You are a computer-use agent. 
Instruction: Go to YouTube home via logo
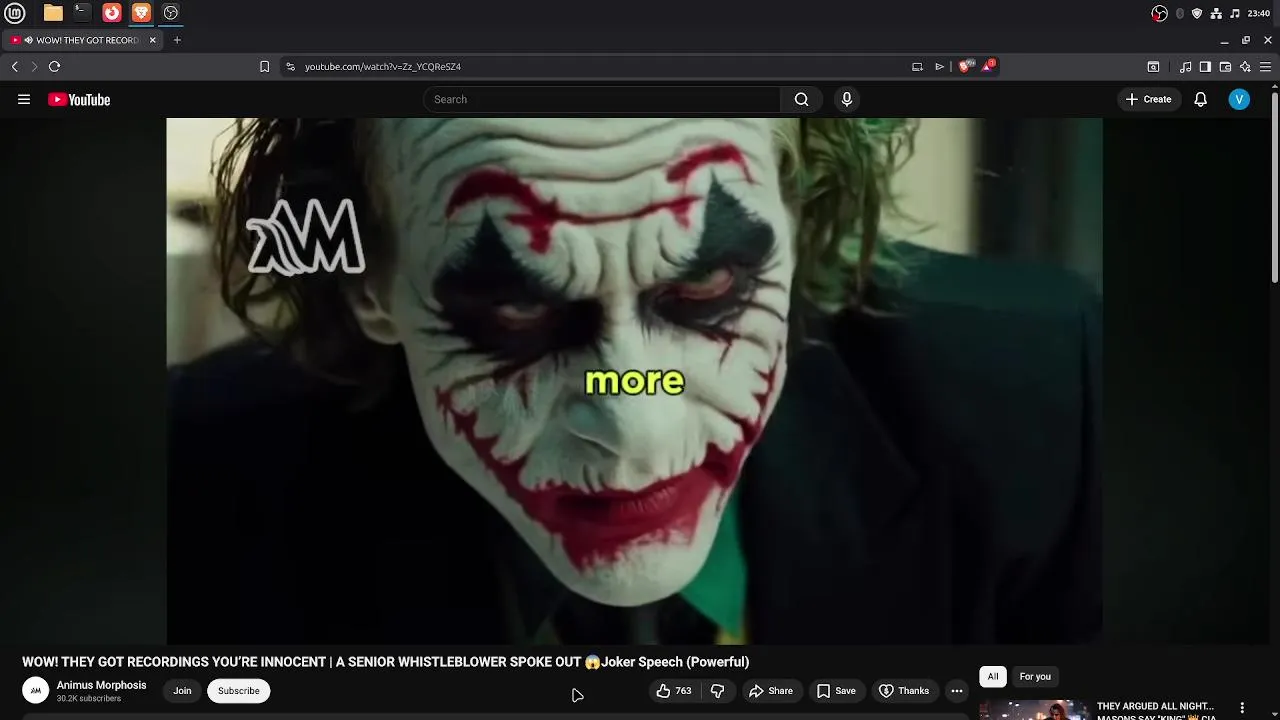click(79, 99)
